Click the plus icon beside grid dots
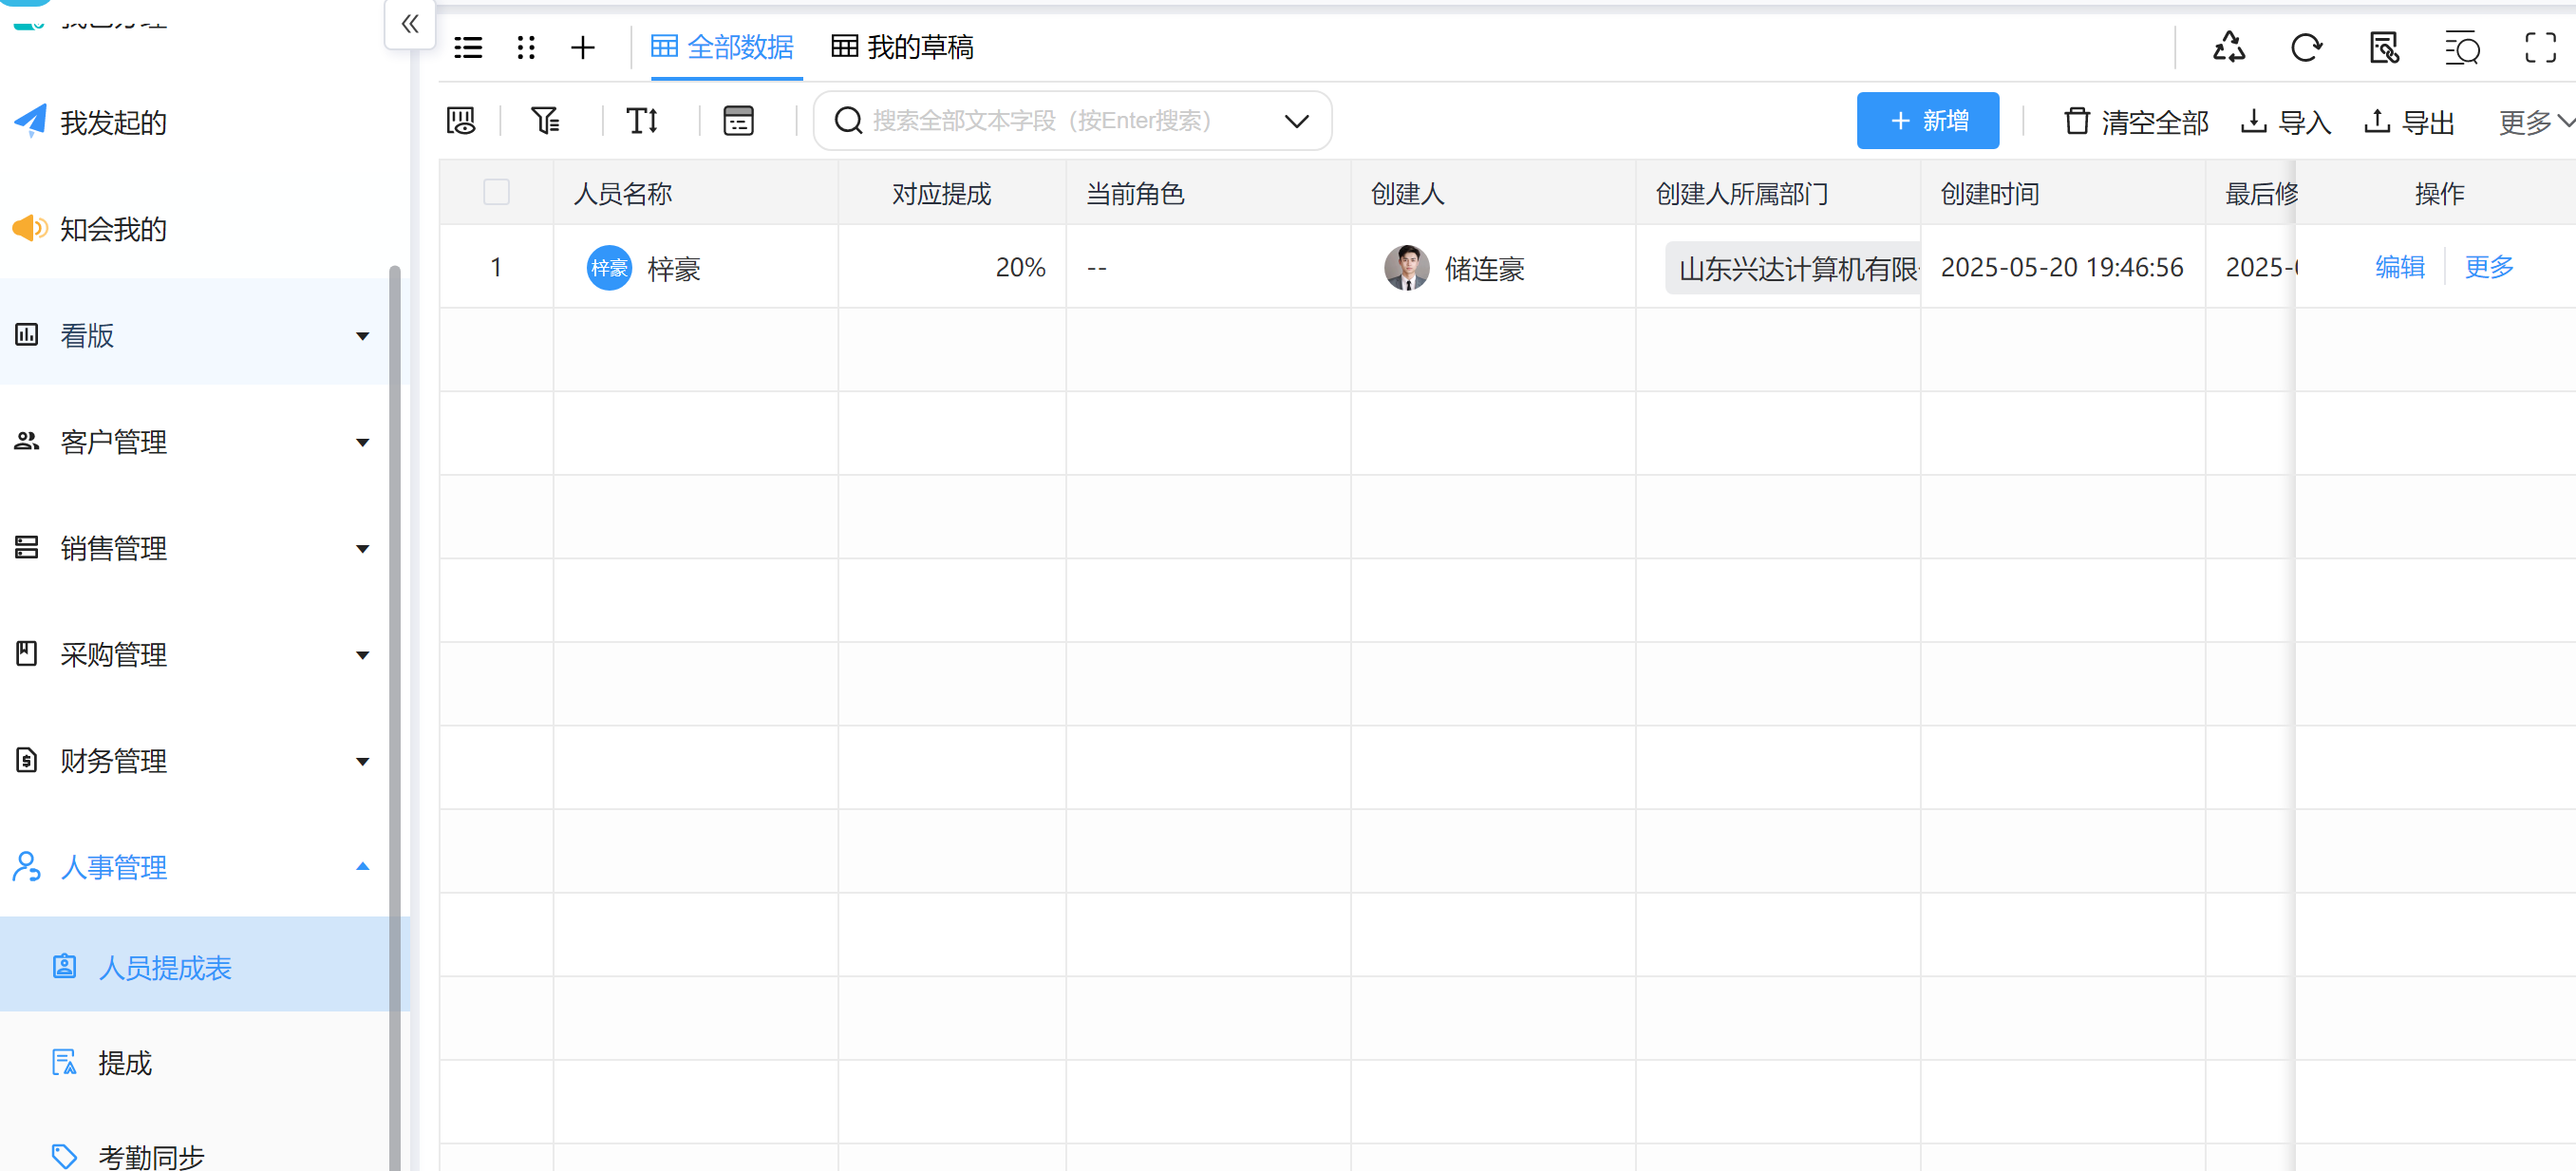Viewport: 2576px width, 1171px height. tap(583, 47)
